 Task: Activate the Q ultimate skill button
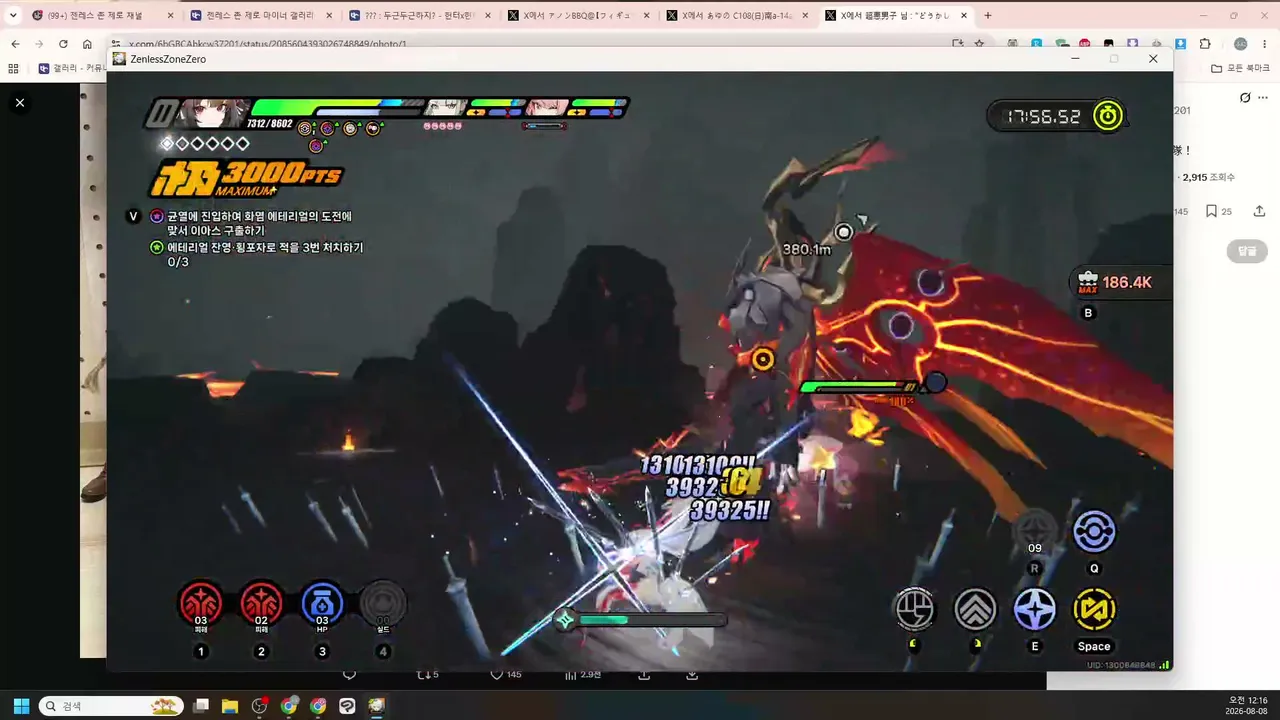1094,531
